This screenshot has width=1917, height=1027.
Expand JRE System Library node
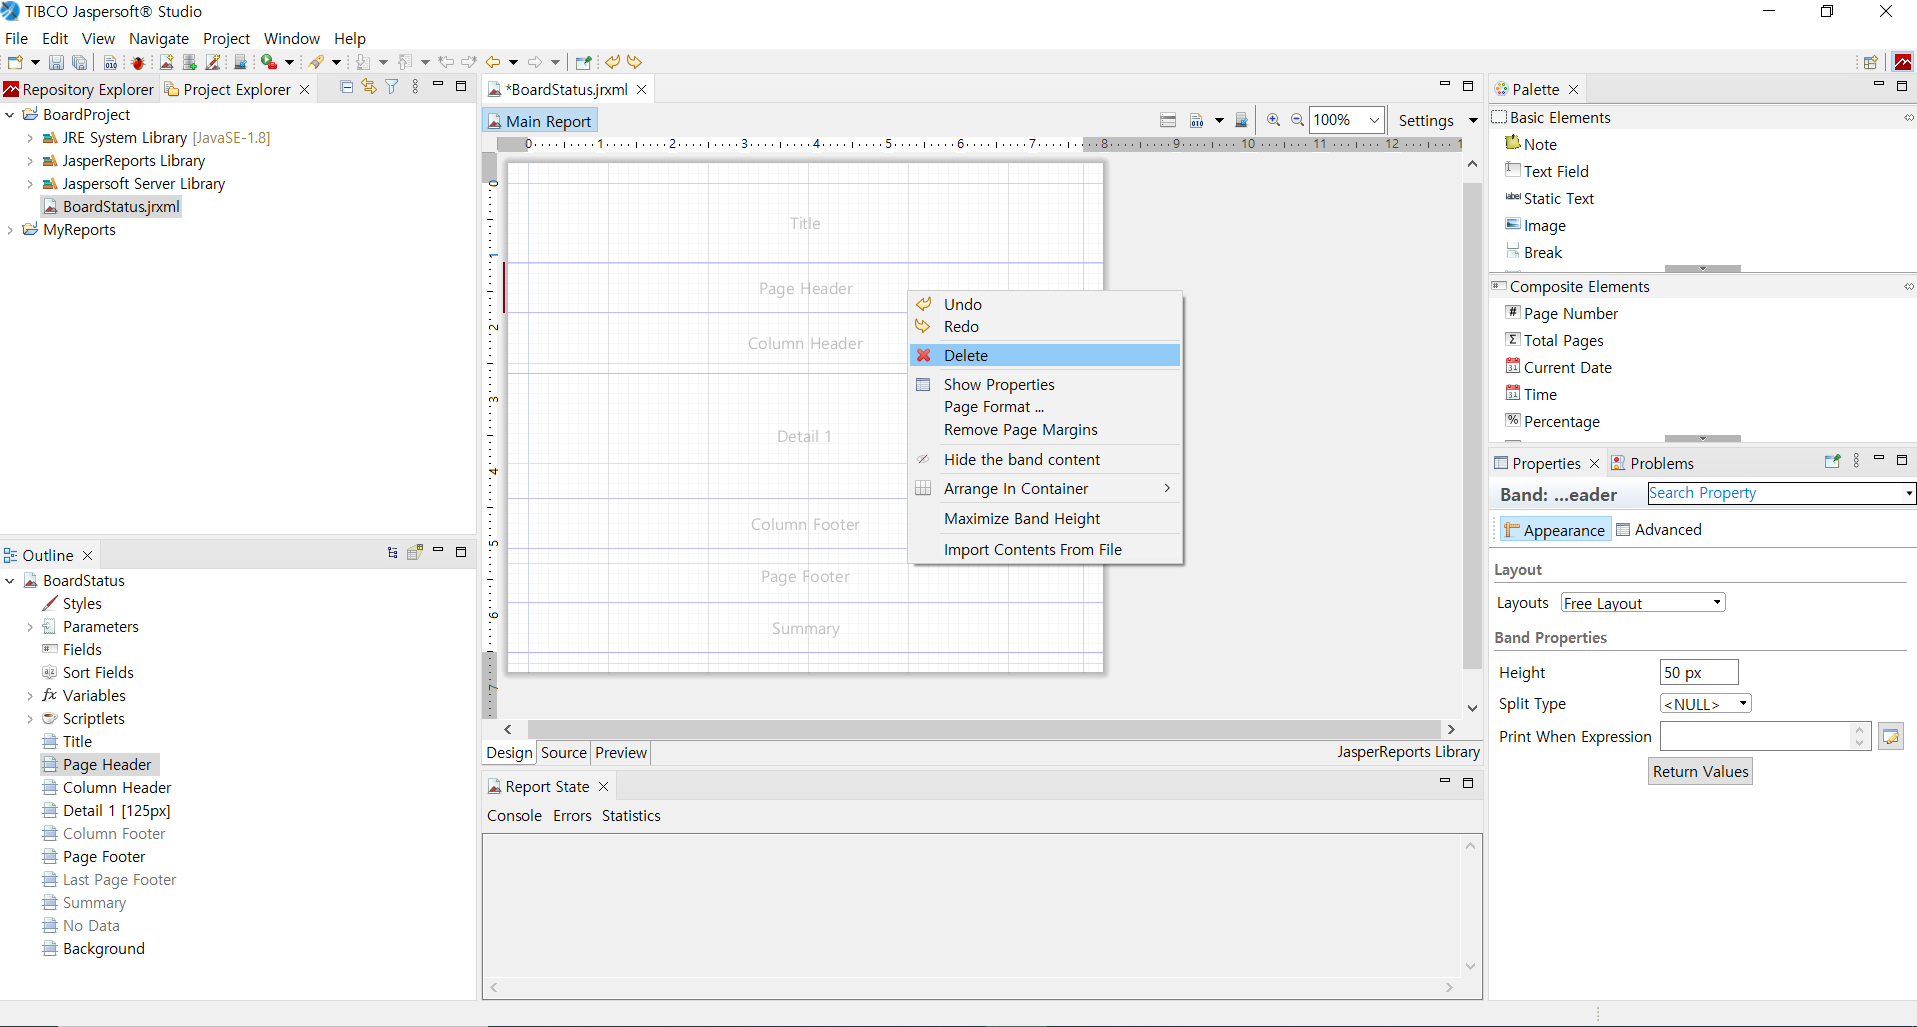[x=30, y=138]
